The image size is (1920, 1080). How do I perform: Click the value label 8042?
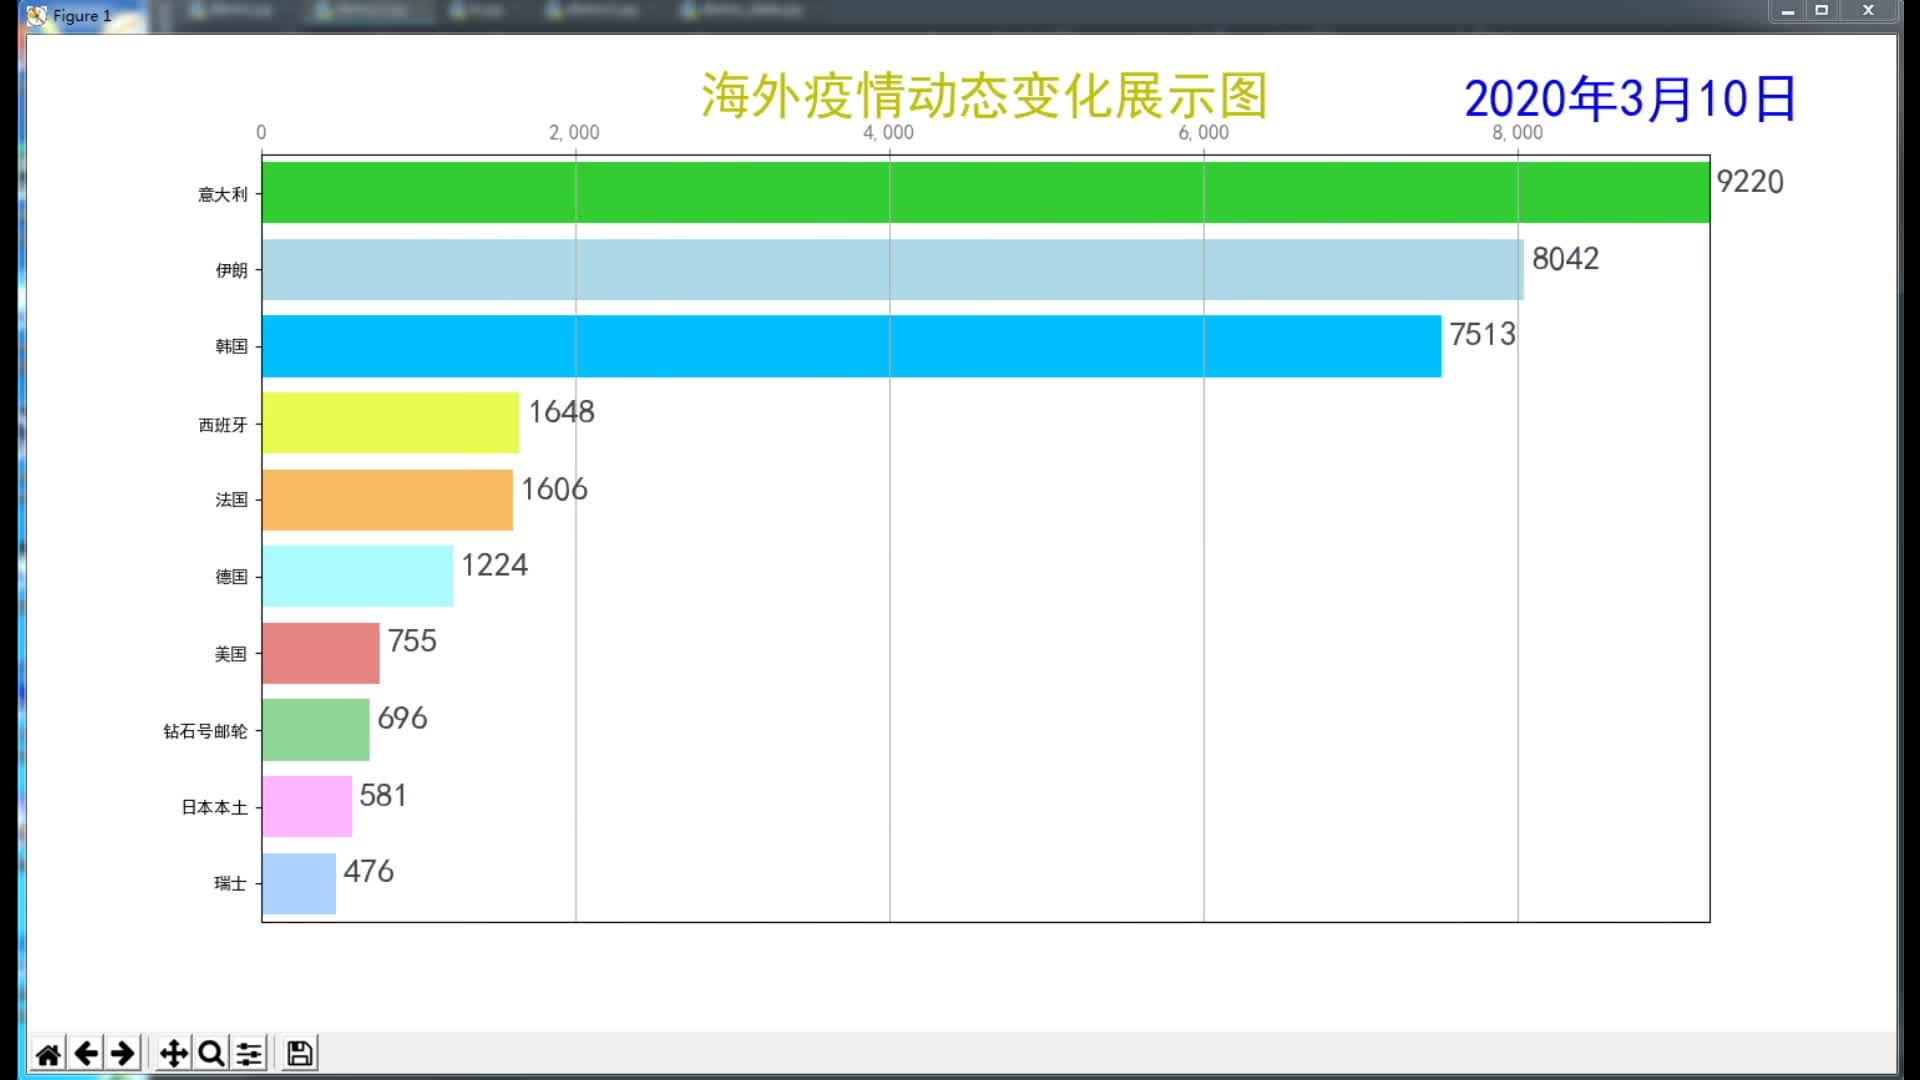1565,259
